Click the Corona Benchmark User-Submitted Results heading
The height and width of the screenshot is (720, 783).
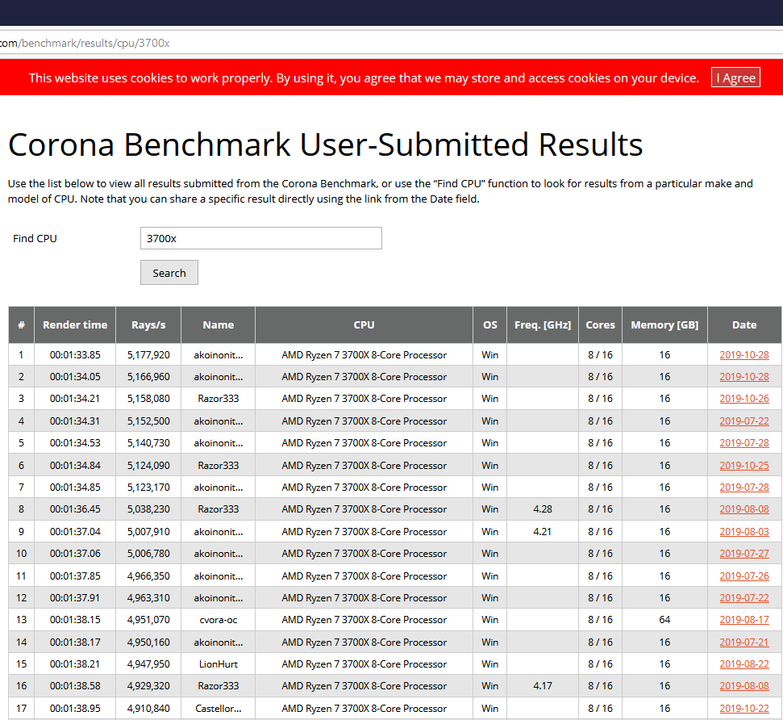[x=326, y=145]
